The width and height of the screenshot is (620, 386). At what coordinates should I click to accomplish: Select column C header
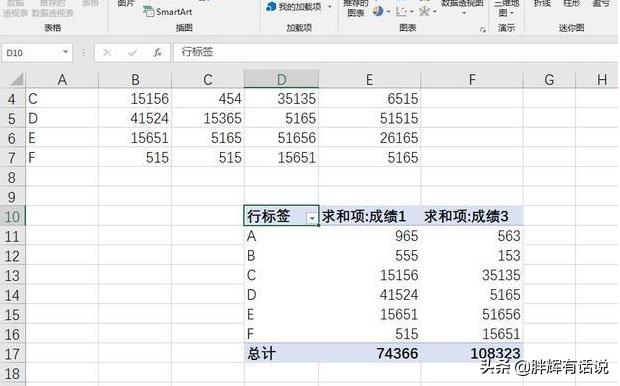pyautogui.click(x=208, y=79)
